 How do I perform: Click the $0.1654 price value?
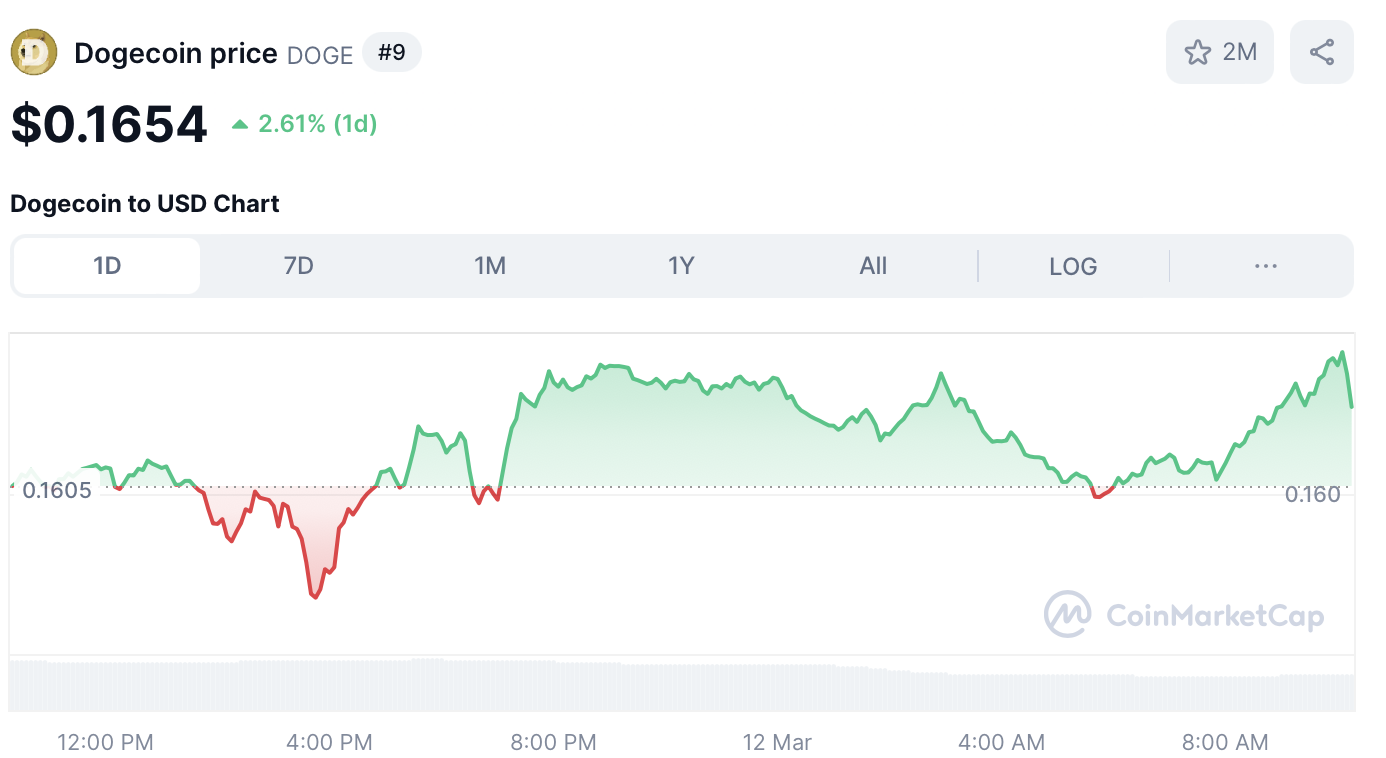pos(109,124)
